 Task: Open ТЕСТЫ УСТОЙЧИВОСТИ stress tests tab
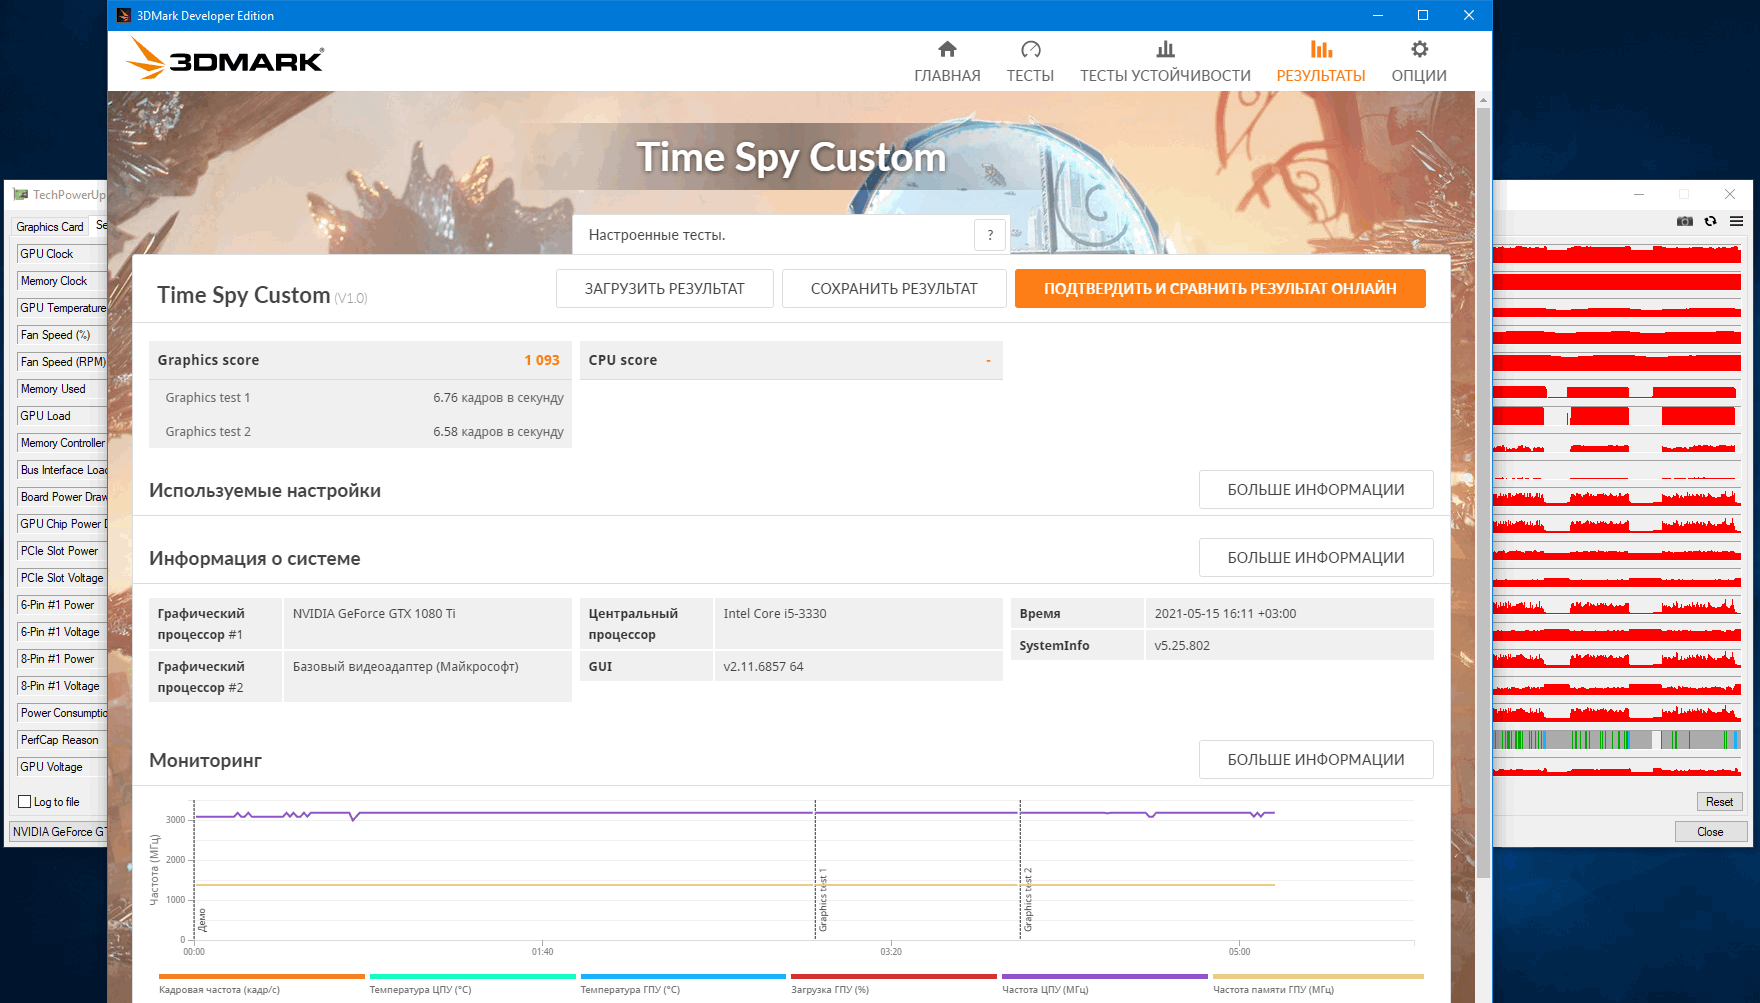(1165, 62)
